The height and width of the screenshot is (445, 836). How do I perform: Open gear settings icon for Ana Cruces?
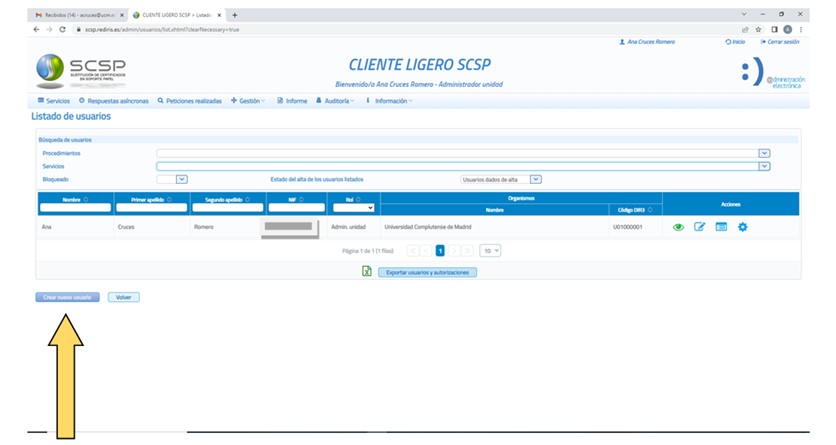point(742,227)
